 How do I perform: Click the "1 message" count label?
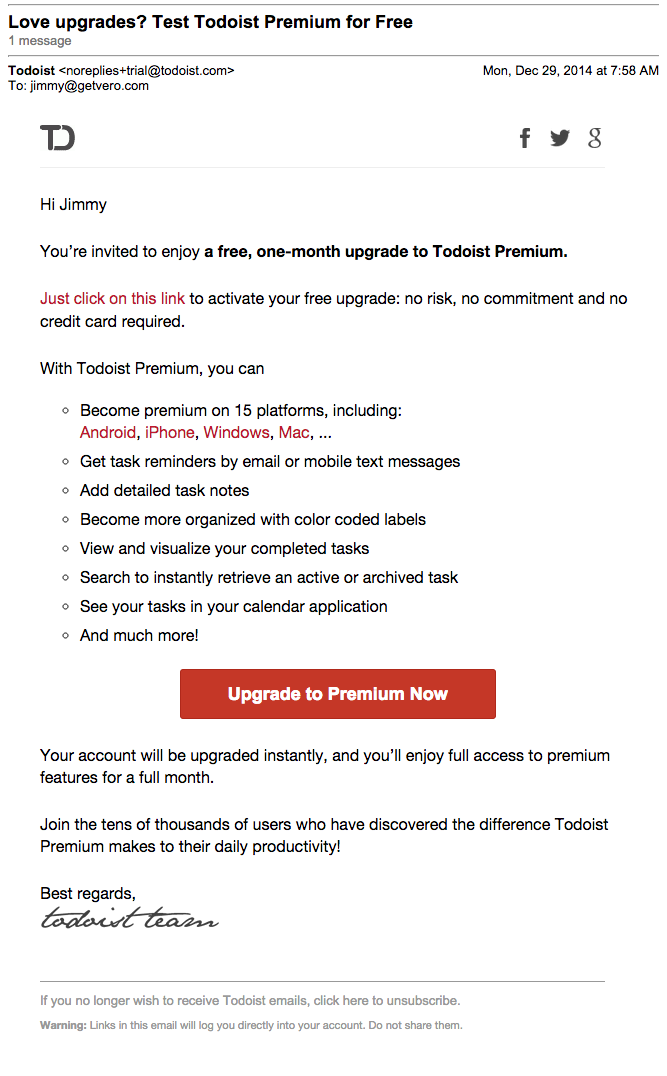point(40,41)
